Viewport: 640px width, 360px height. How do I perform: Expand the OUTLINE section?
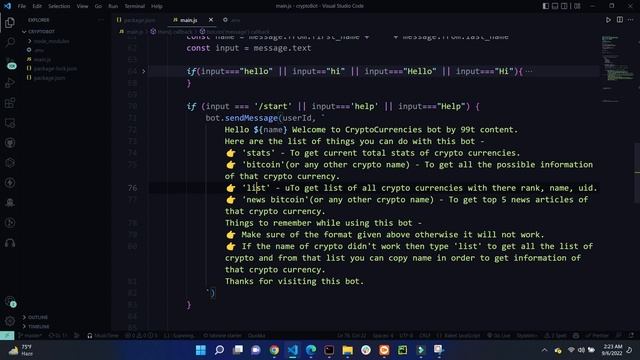[x=35, y=317]
